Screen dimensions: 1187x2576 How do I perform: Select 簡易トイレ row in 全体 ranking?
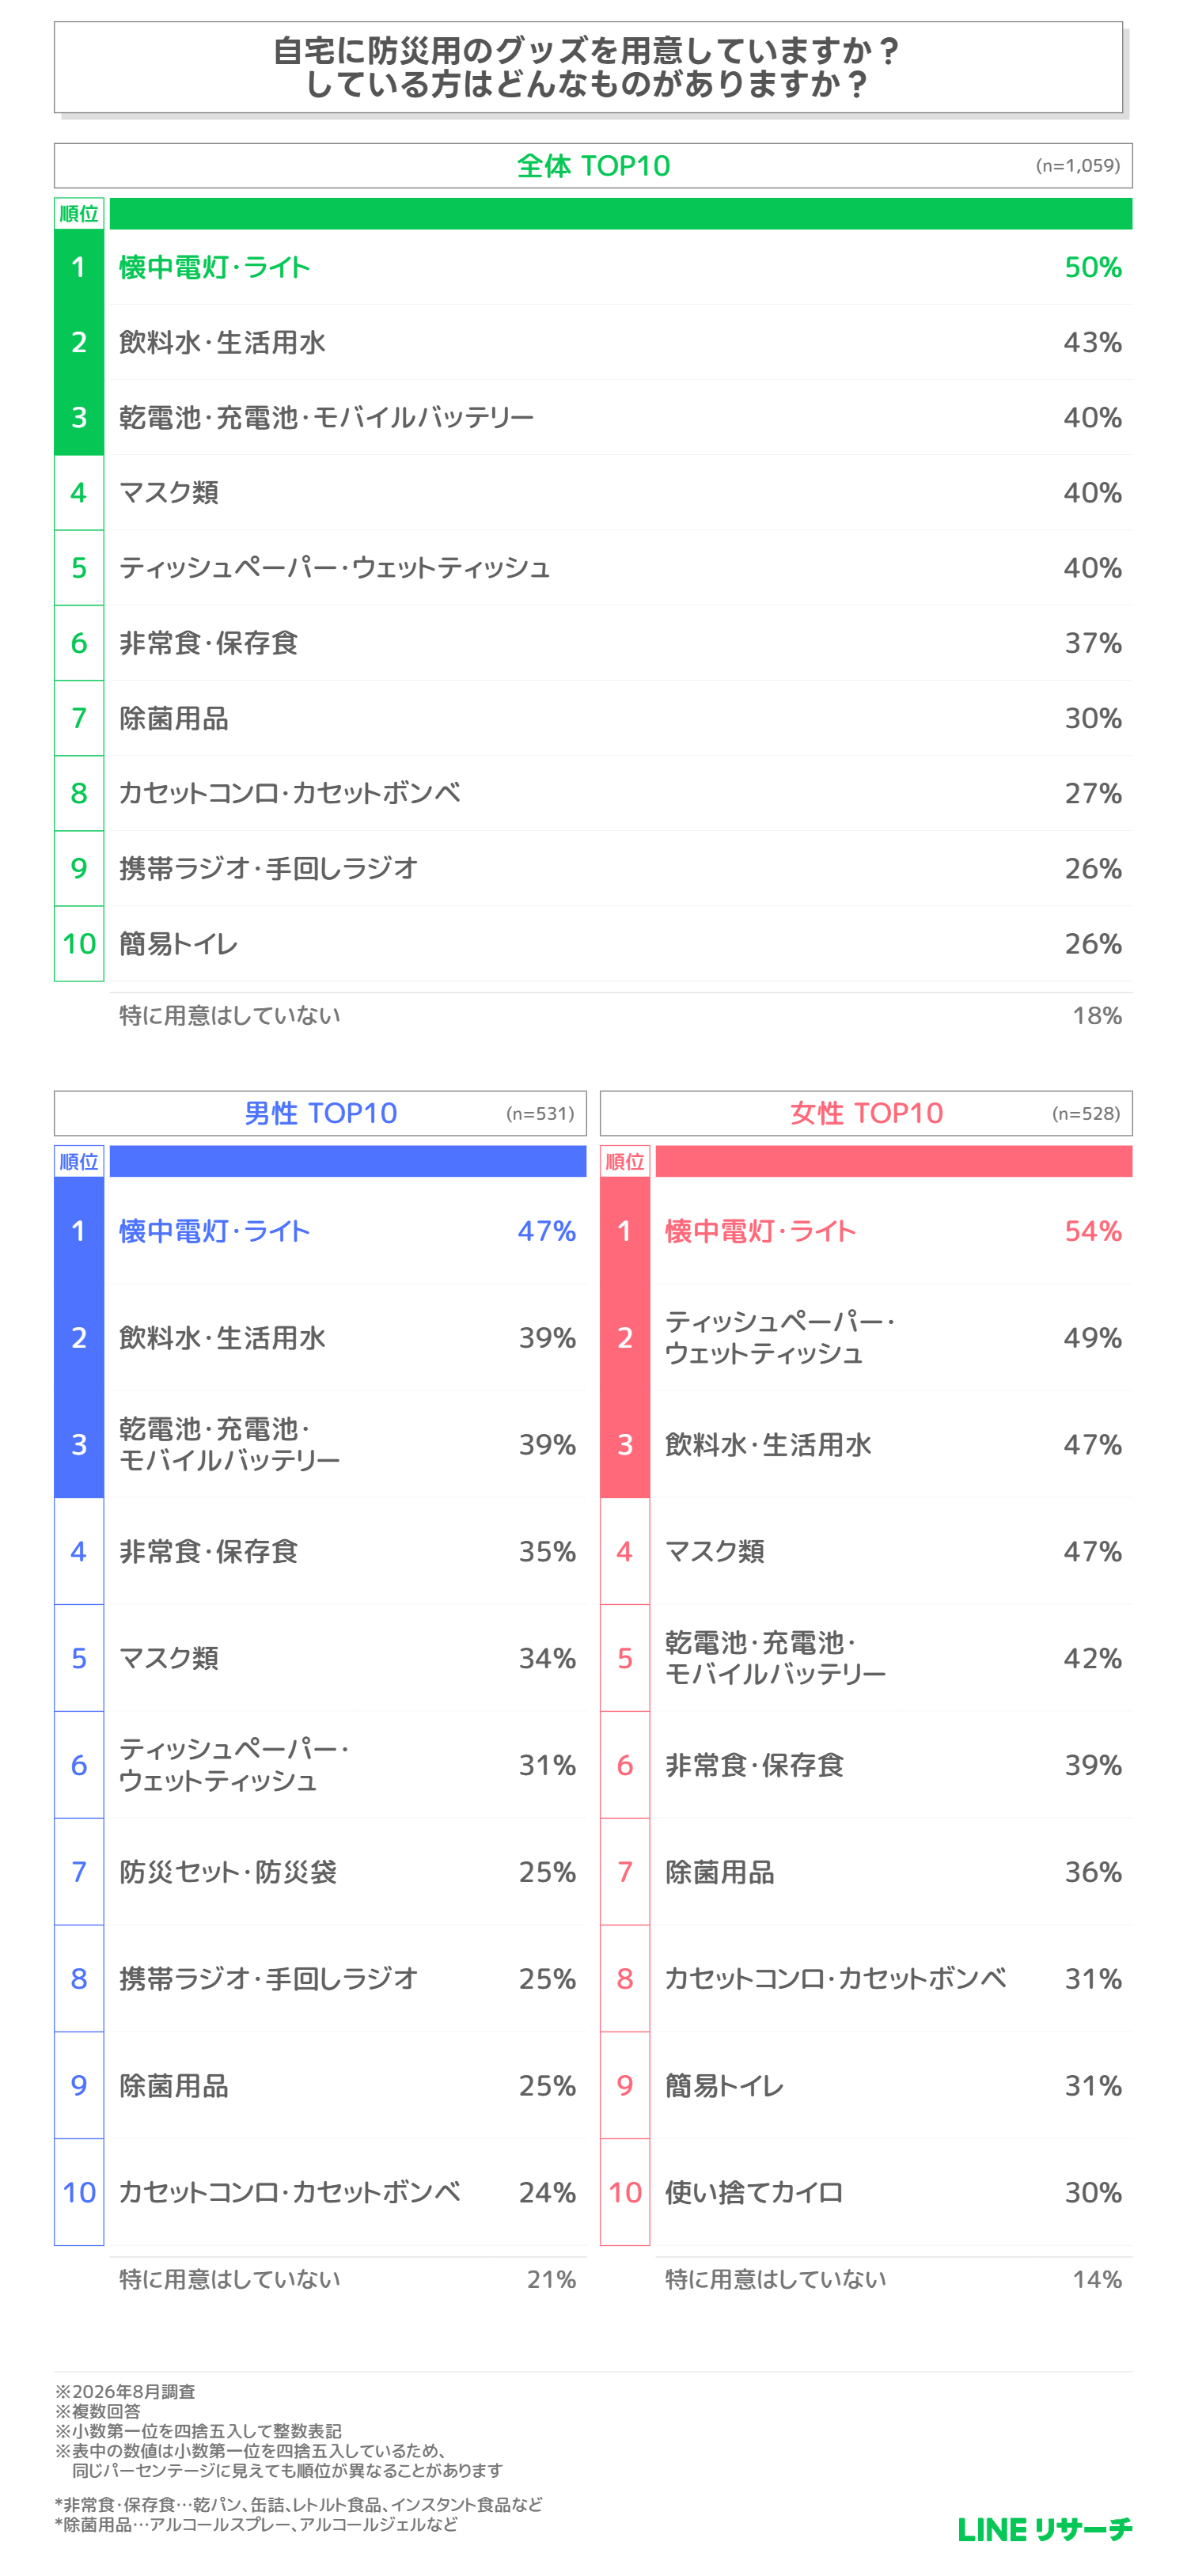(621, 943)
